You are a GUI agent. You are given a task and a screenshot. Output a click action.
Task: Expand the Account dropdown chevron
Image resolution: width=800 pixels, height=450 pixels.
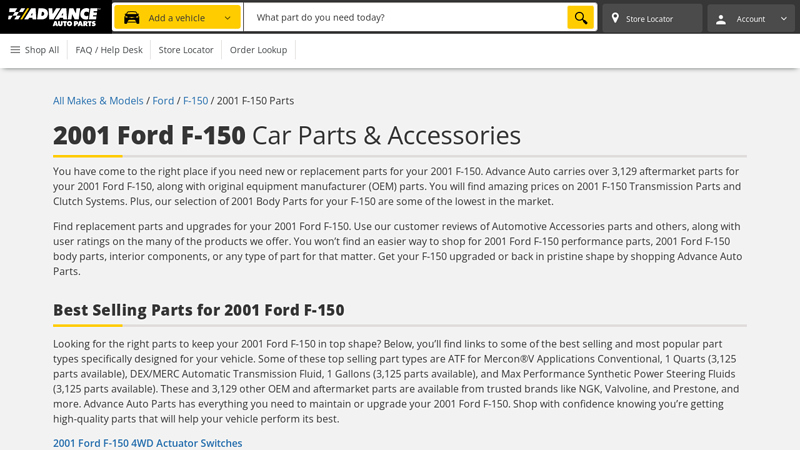click(784, 18)
